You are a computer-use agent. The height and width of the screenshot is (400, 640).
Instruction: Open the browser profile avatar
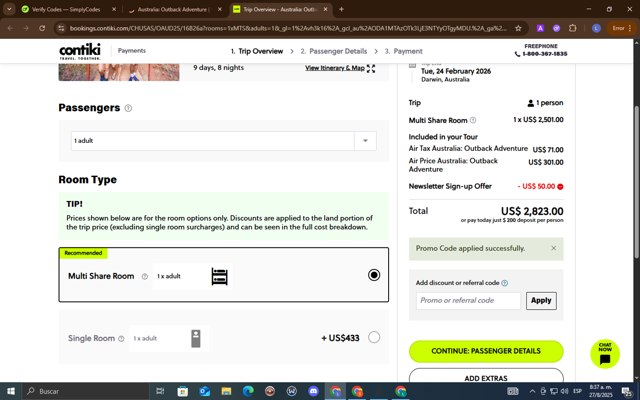596,28
